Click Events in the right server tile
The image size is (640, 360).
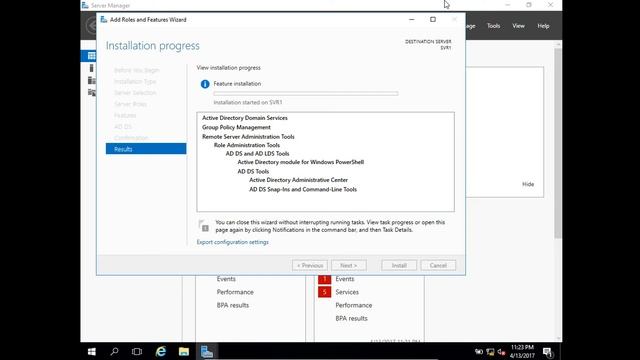[345, 279]
